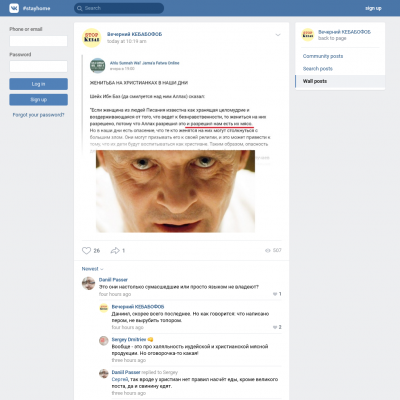This screenshot has width=400, height=400.
Task: Click the view count 507
Action: [277, 250]
